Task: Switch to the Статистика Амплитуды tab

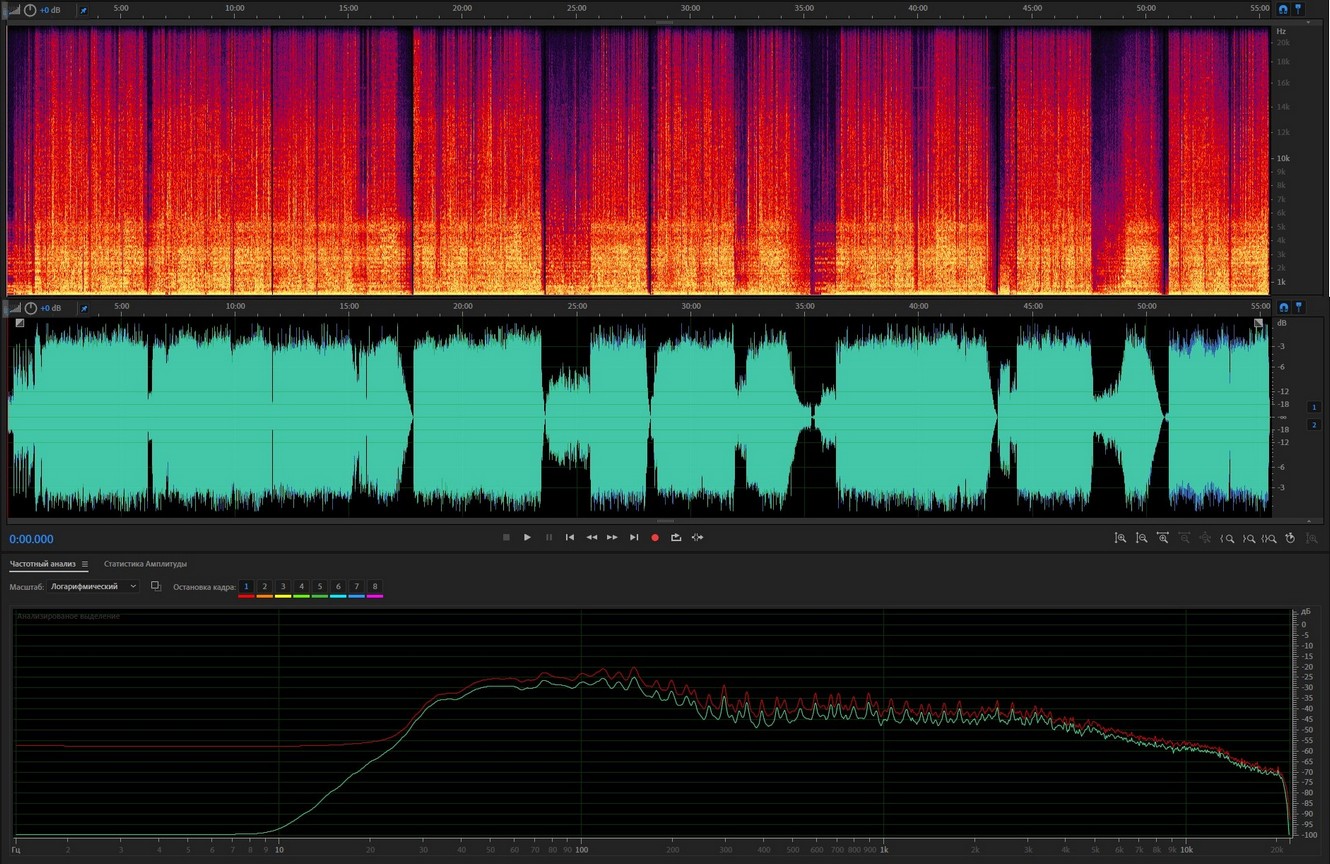Action: pyautogui.click(x=145, y=564)
